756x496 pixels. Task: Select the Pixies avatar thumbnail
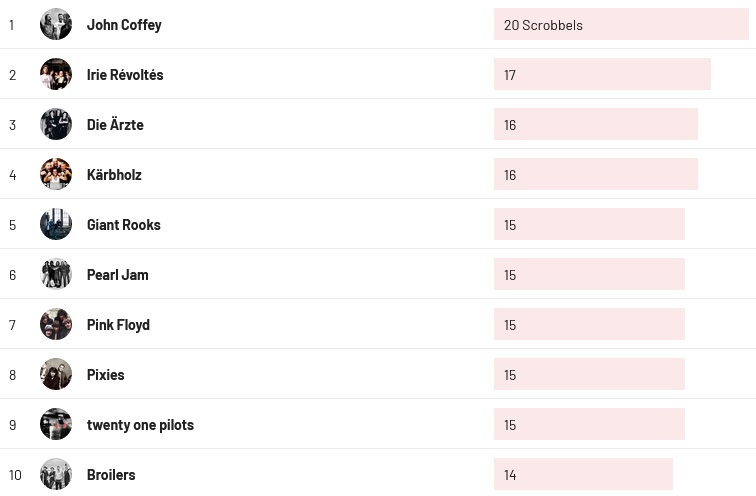(x=56, y=374)
